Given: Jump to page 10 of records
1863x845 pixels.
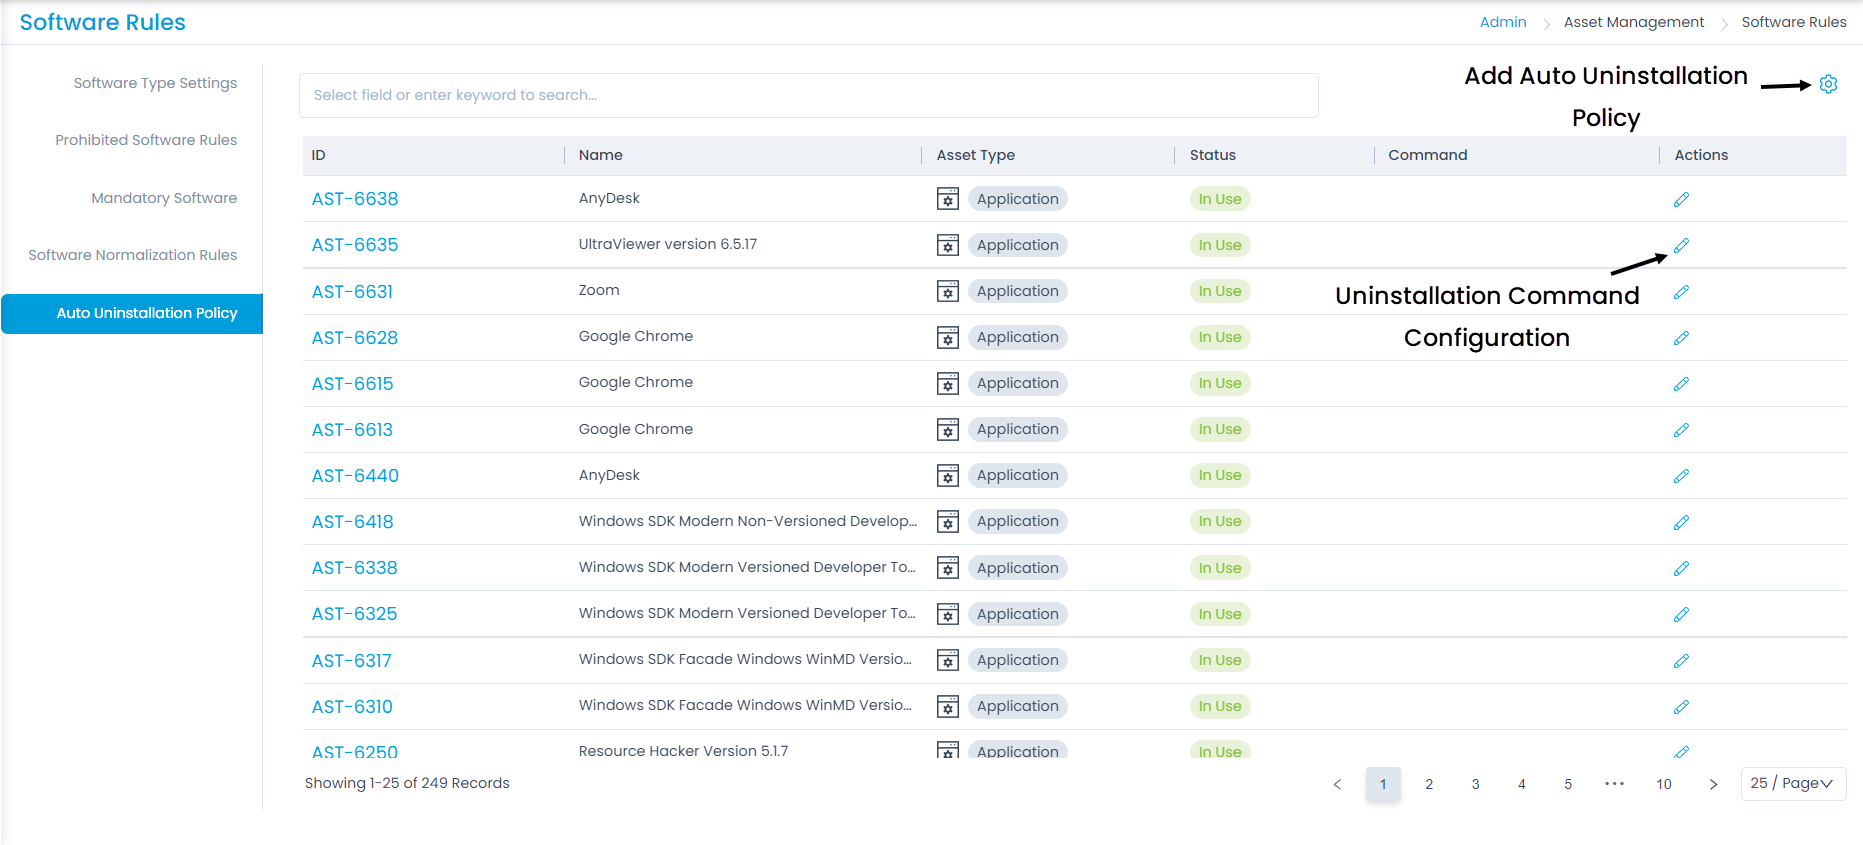Looking at the screenshot, I should 1663,784.
